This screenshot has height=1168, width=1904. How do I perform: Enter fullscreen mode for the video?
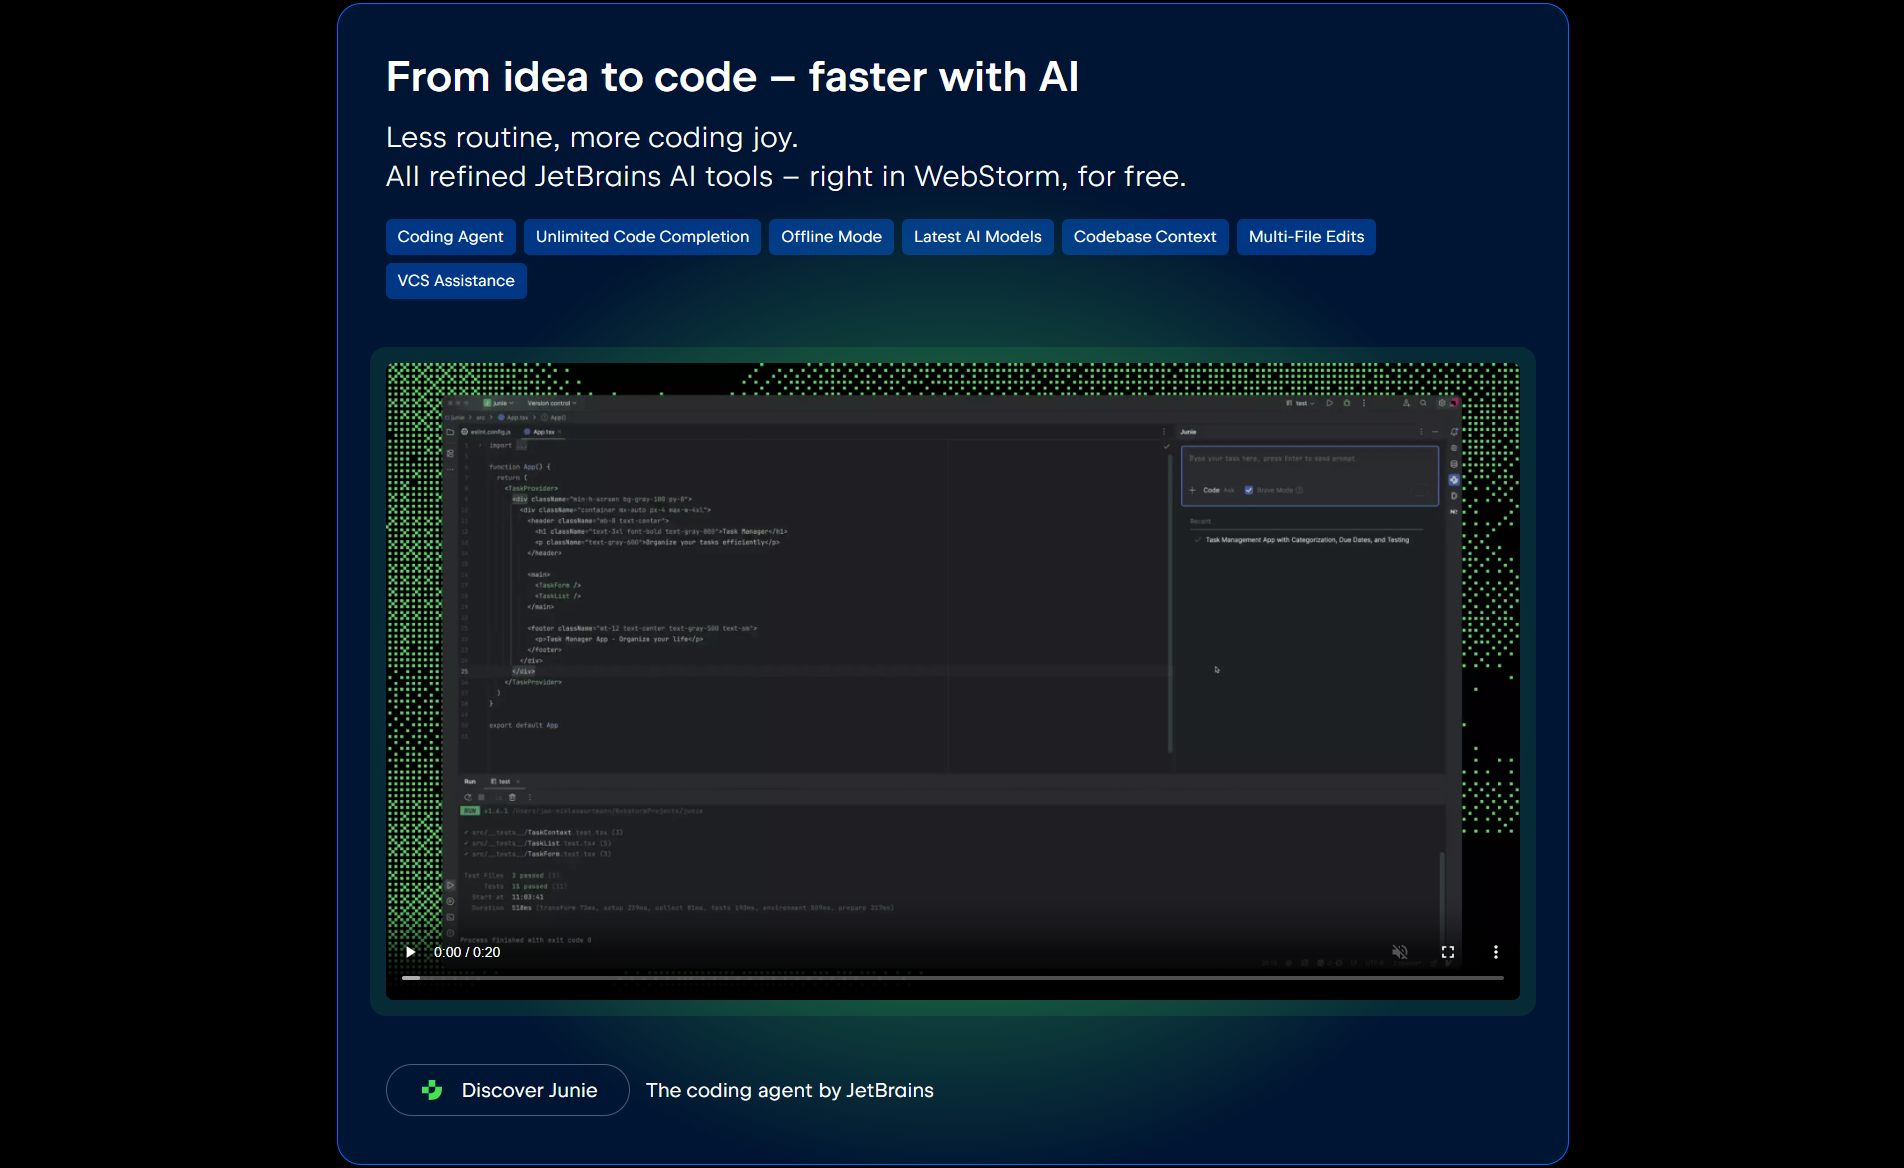click(x=1447, y=952)
